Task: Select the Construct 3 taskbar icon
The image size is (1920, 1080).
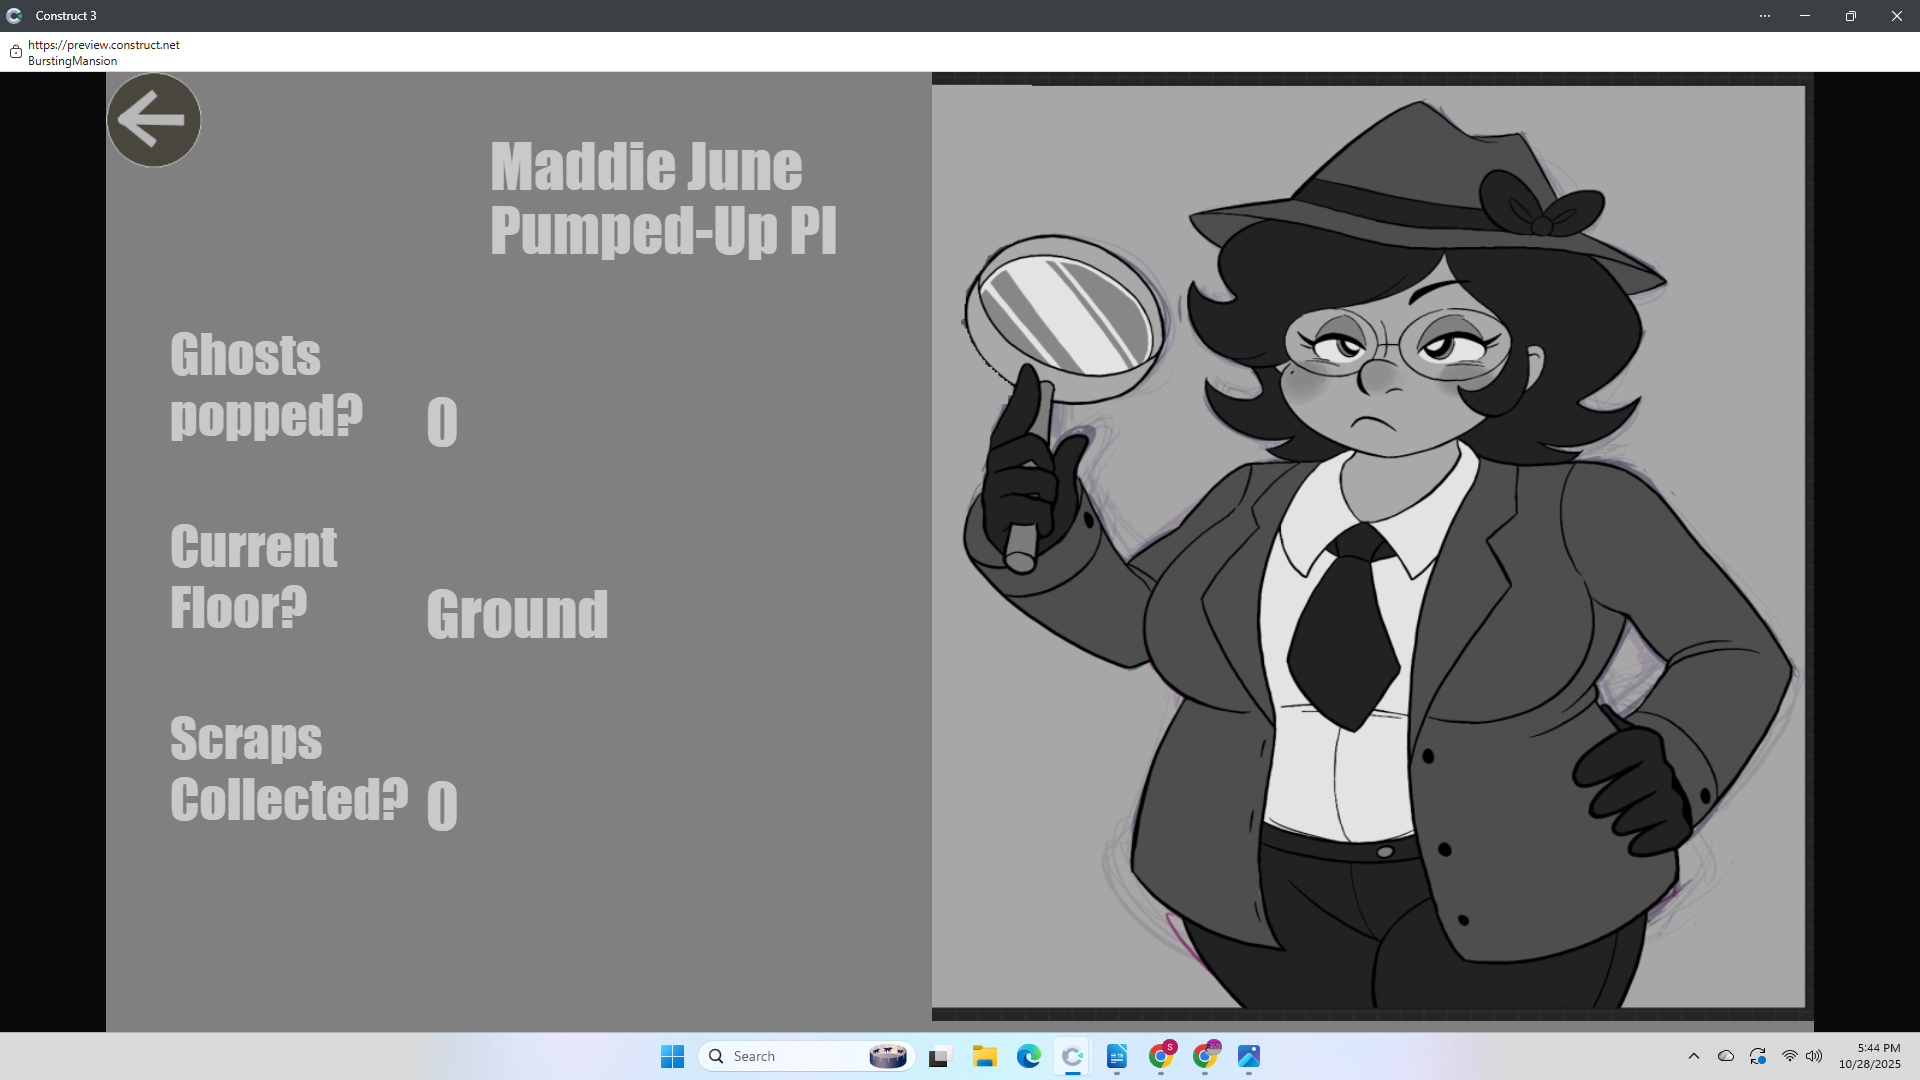Action: (x=1072, y=1056)
